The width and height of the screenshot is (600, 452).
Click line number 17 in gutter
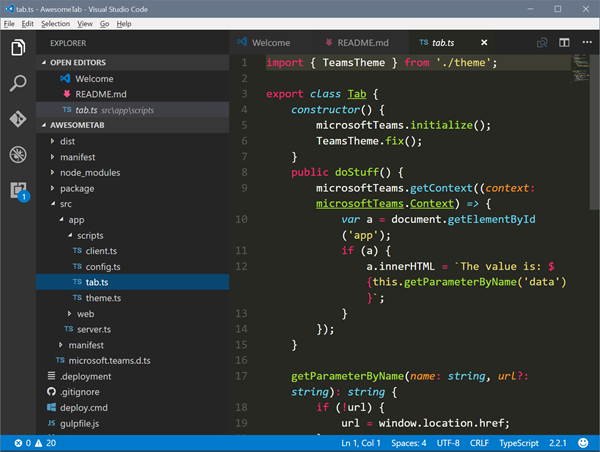coord(241,376)
